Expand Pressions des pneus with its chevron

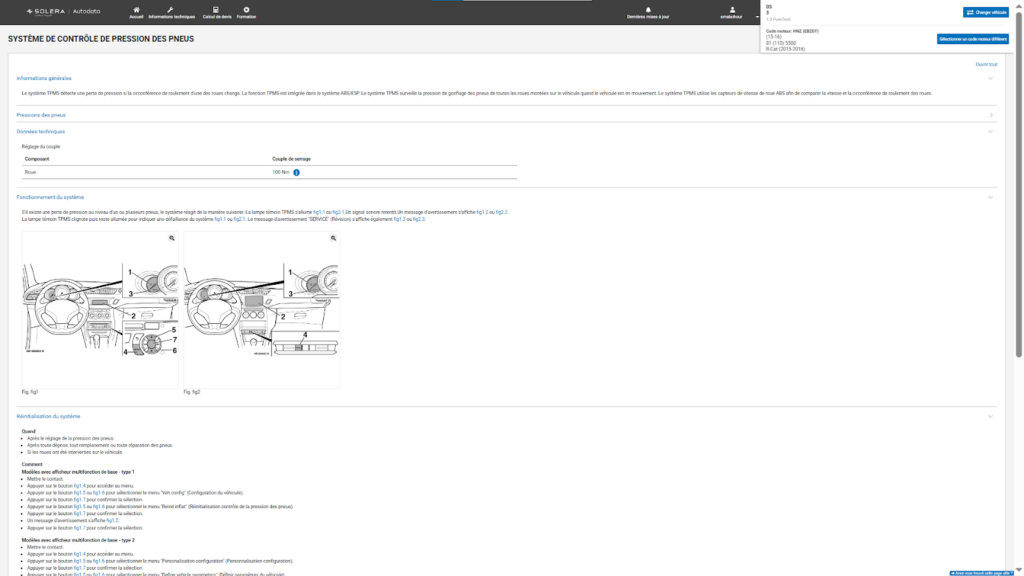991,115
